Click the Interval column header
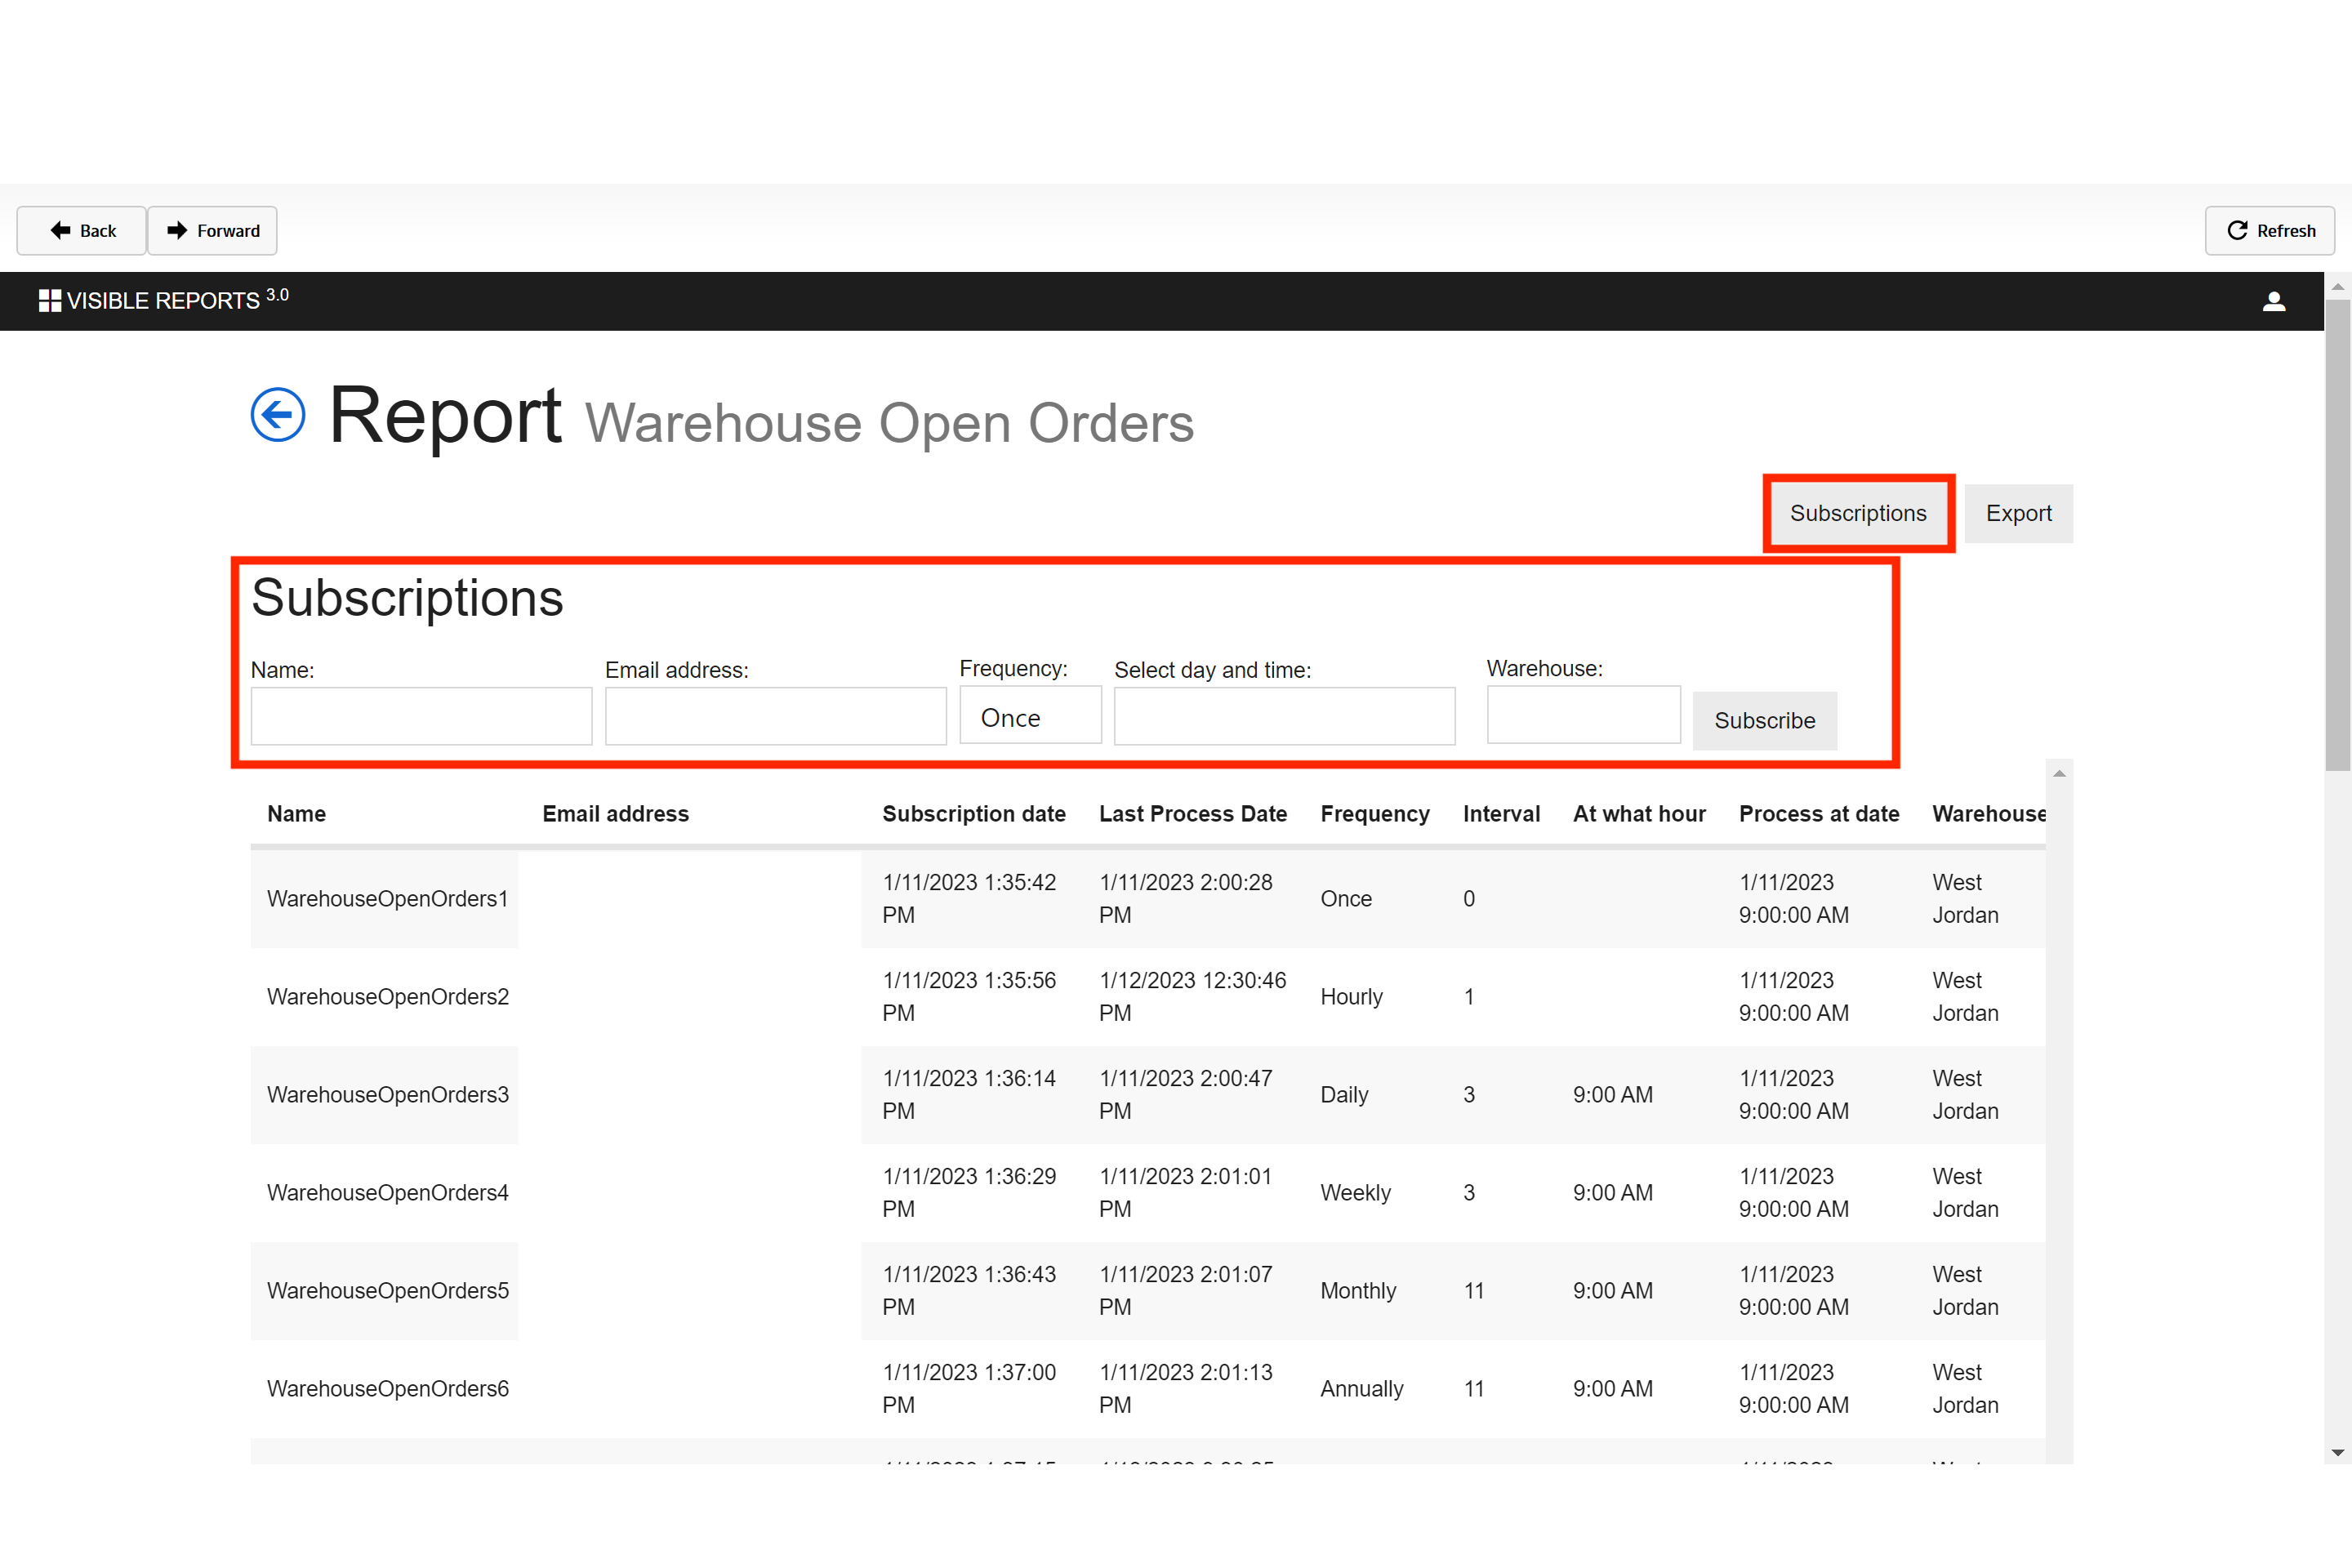The height and width of the screenshot is (1568, 2352). tap(1501, 814)
